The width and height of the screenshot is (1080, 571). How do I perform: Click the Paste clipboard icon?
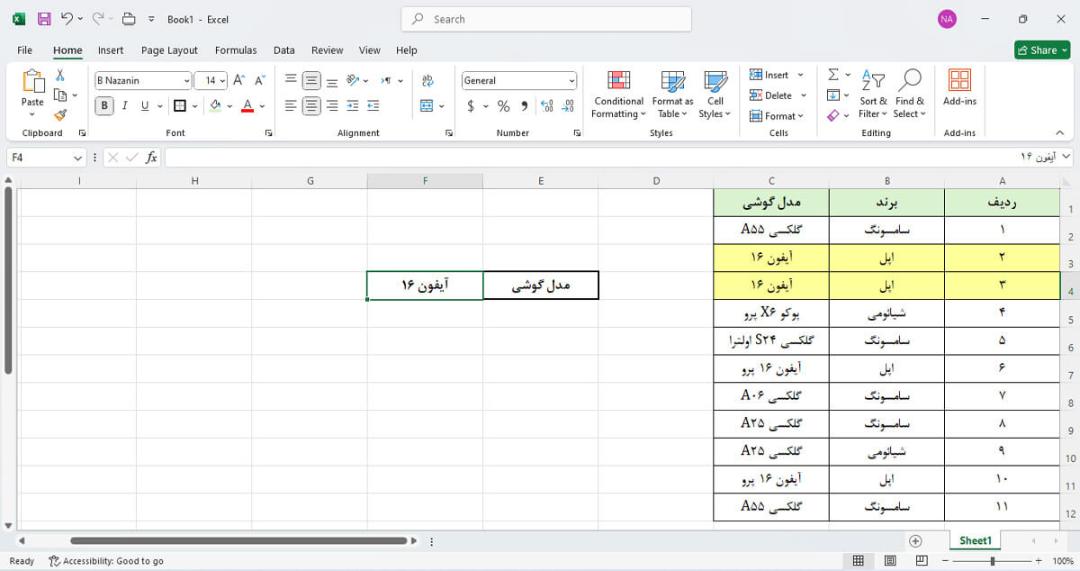click(32, 81)
